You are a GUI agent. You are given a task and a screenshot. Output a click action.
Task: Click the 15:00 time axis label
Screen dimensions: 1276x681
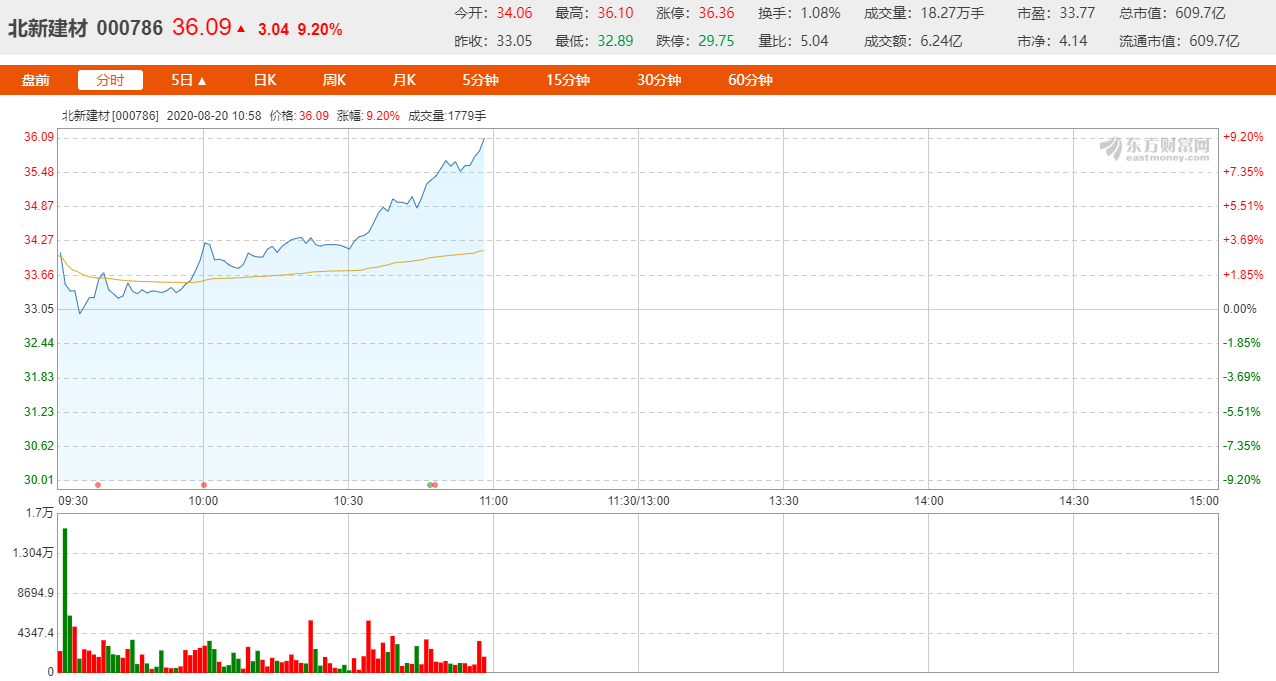1204,501
